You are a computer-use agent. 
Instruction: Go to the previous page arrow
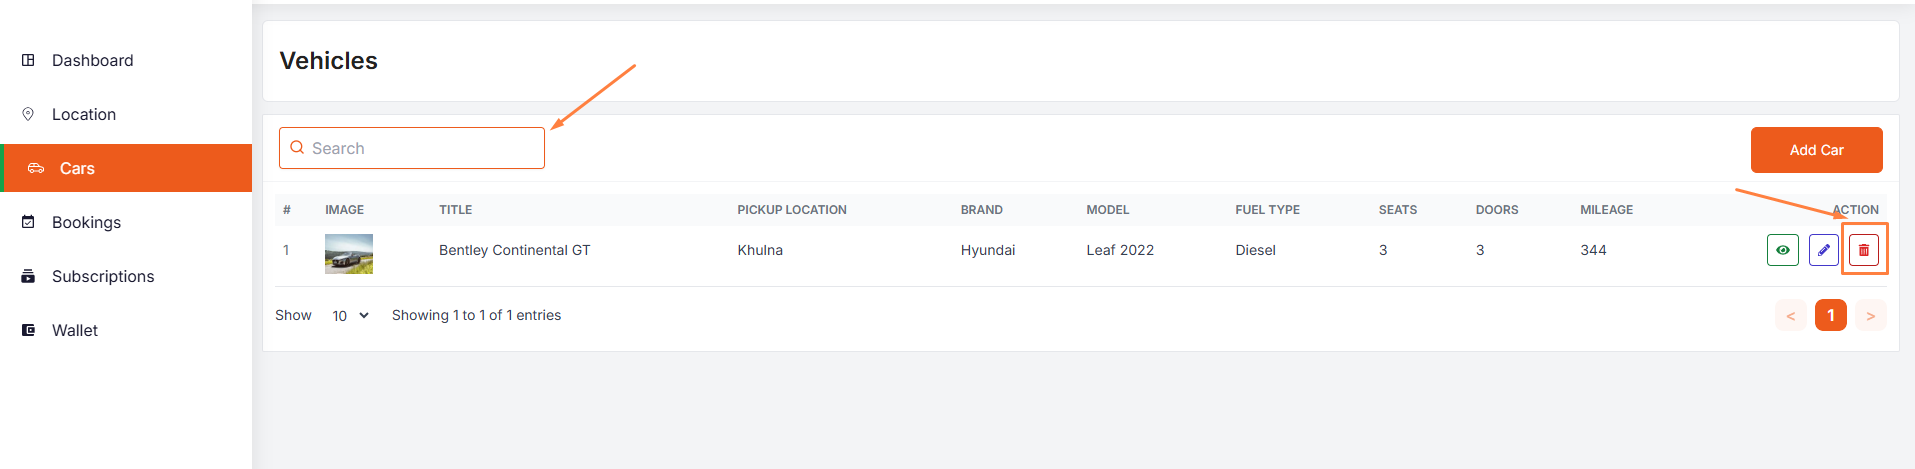point(1791,316)
